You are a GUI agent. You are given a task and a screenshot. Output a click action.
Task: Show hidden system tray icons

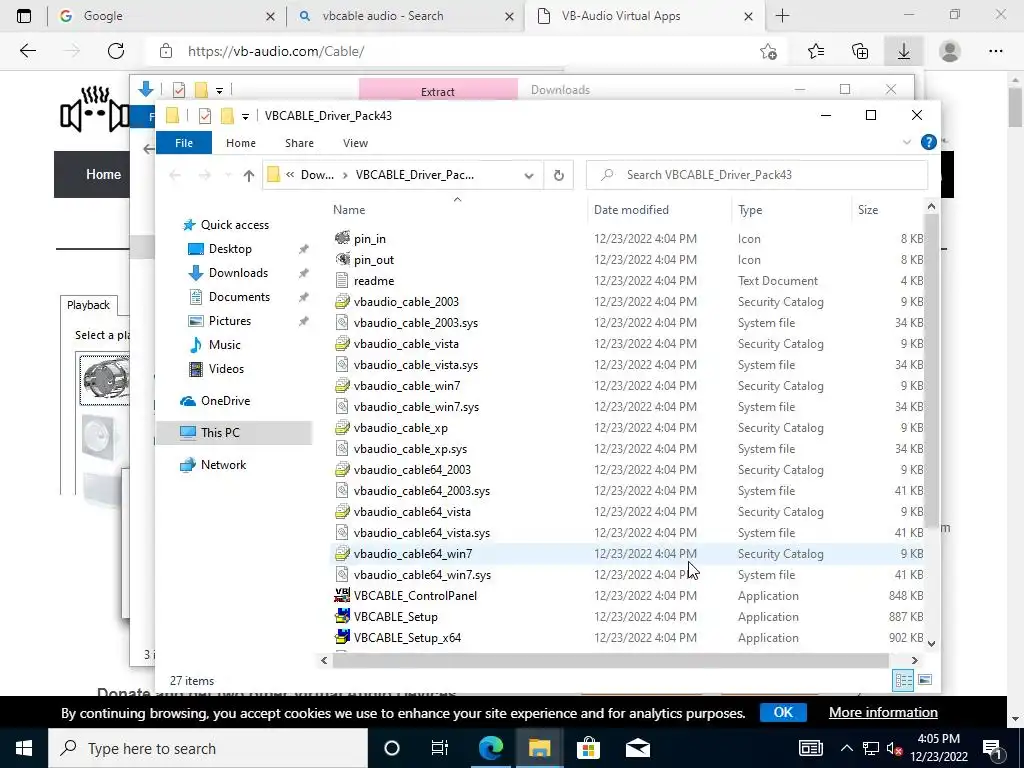coord(846,748)
